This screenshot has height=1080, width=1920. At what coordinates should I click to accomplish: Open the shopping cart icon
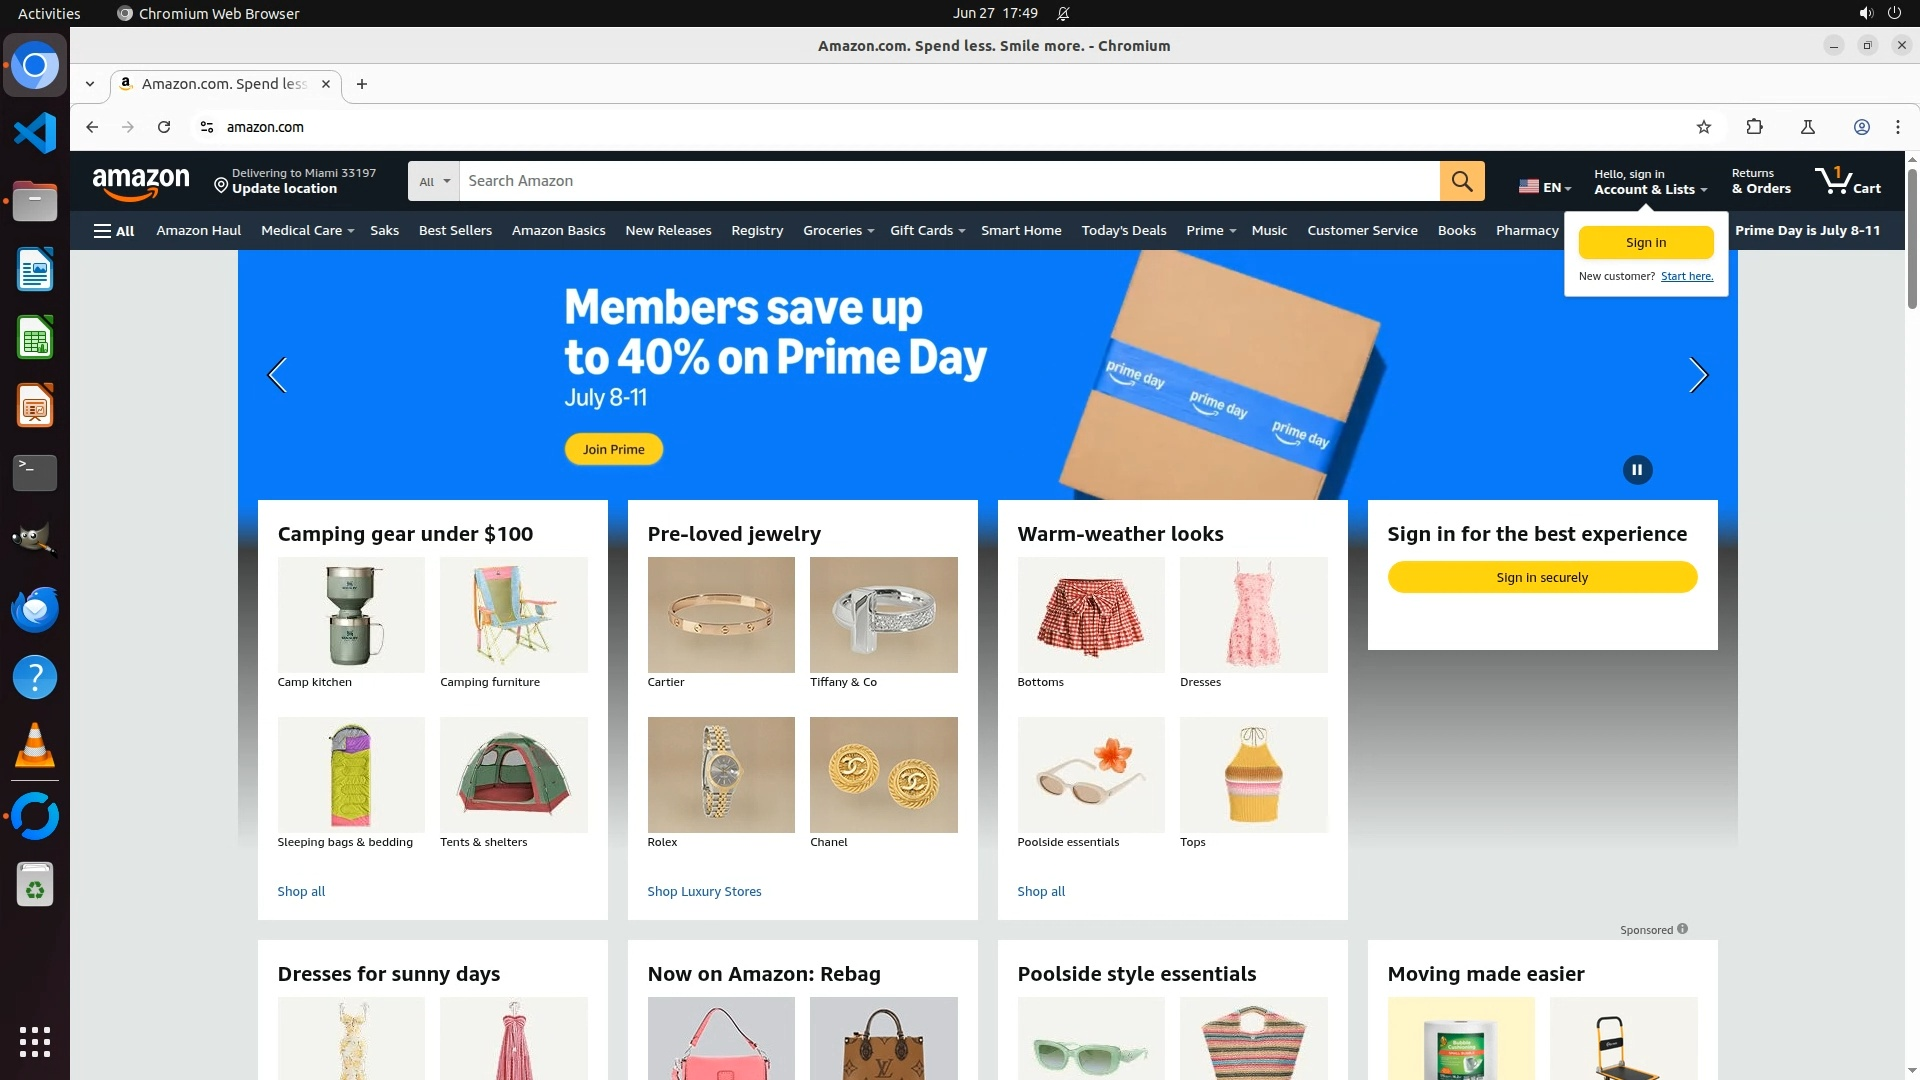tap(1847, 181)
